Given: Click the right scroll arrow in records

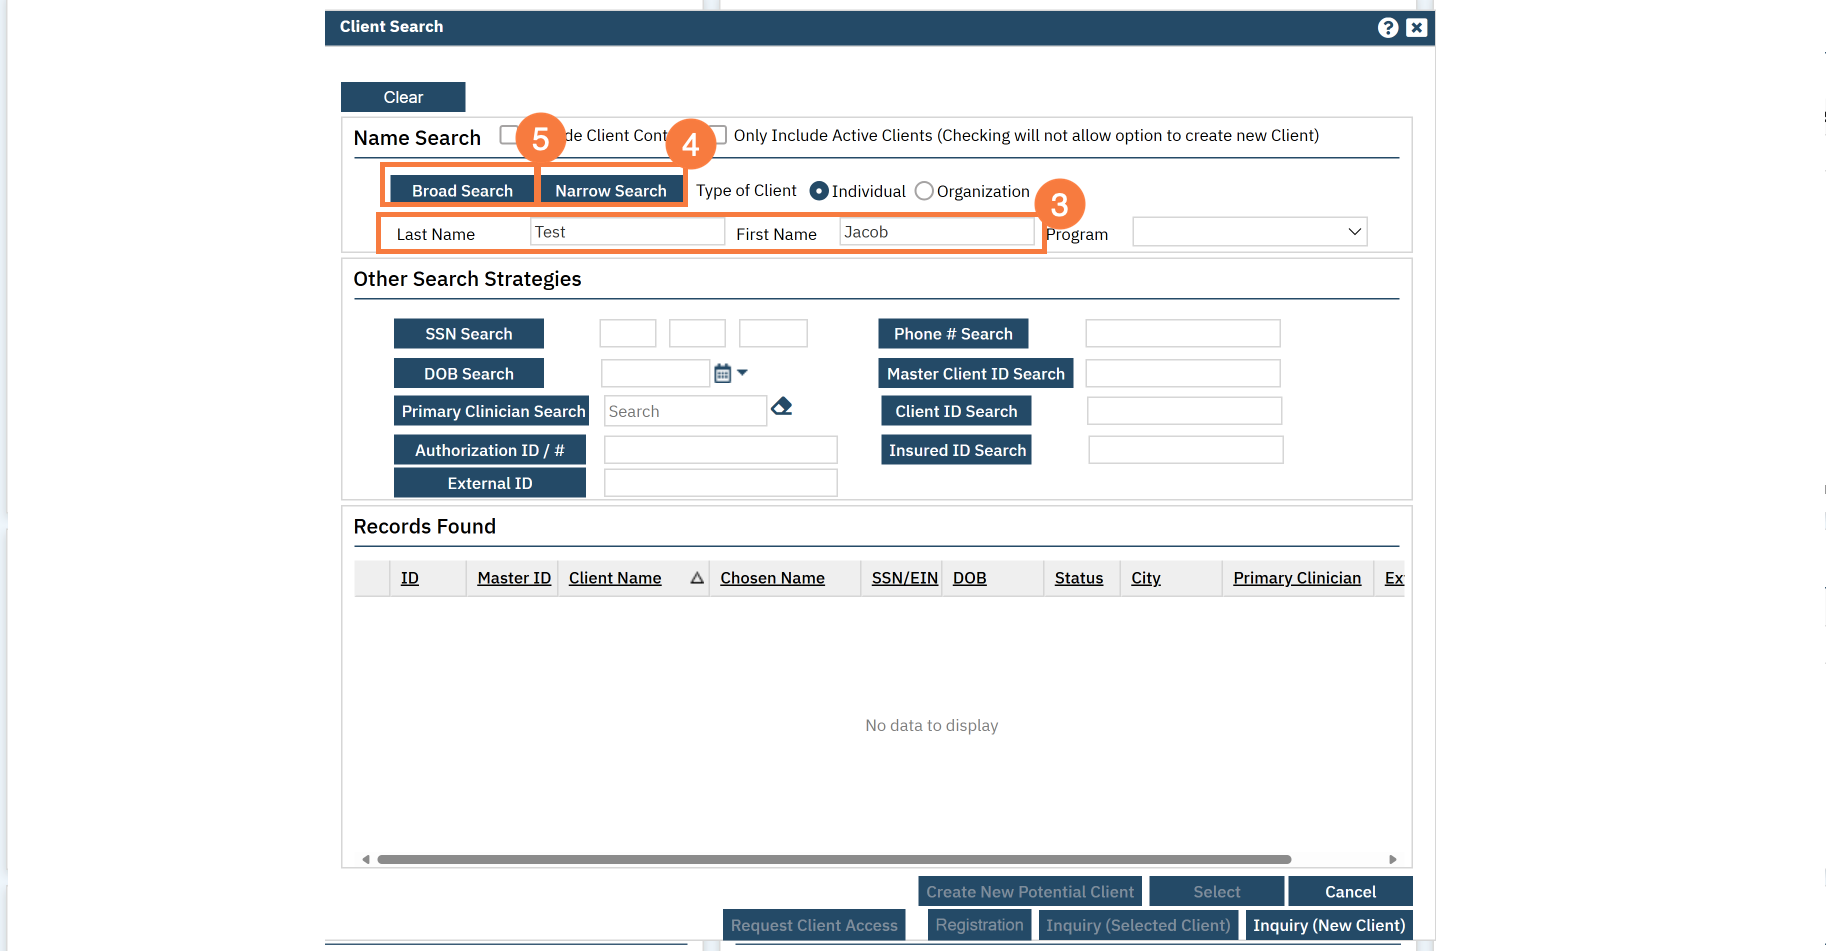Looking at the screenshot, I should click(1392, 859).
